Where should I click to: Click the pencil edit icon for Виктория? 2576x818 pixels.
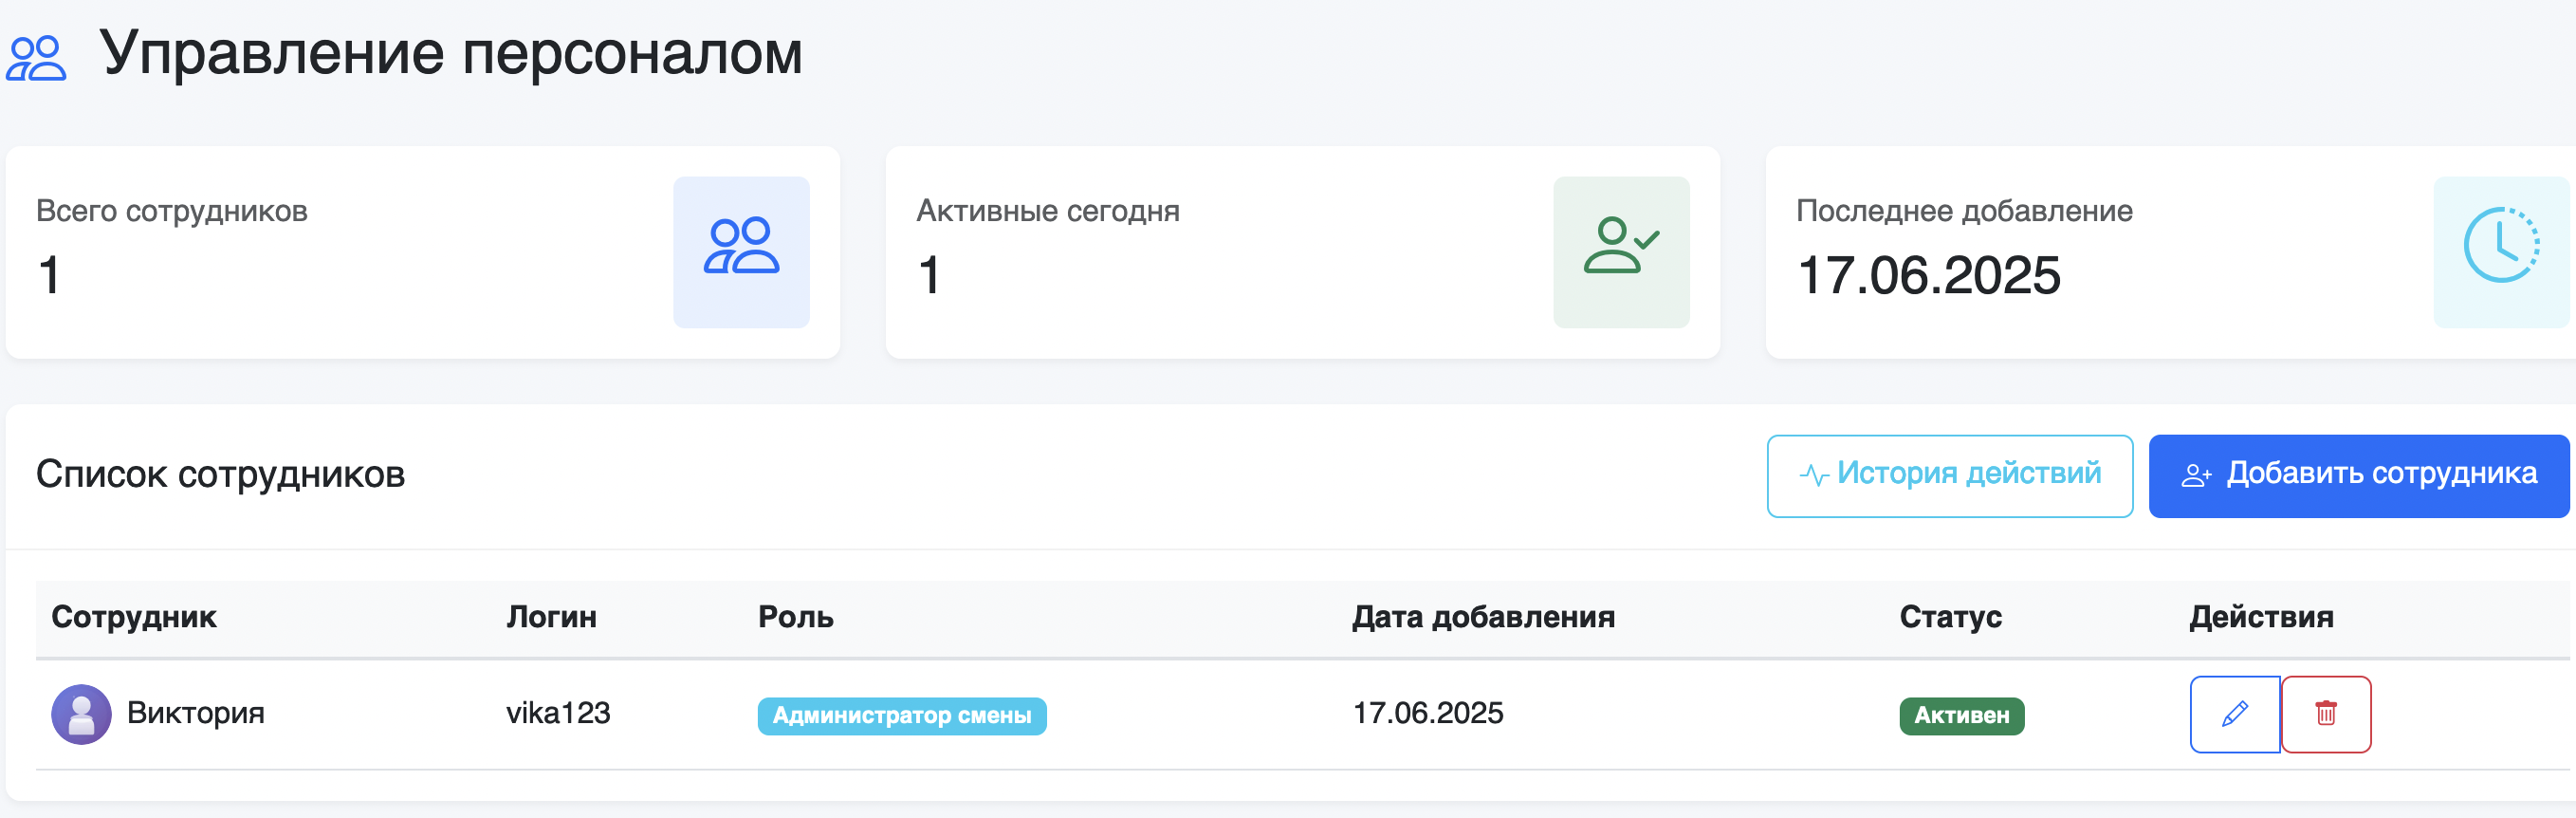tap(2234, 714)
